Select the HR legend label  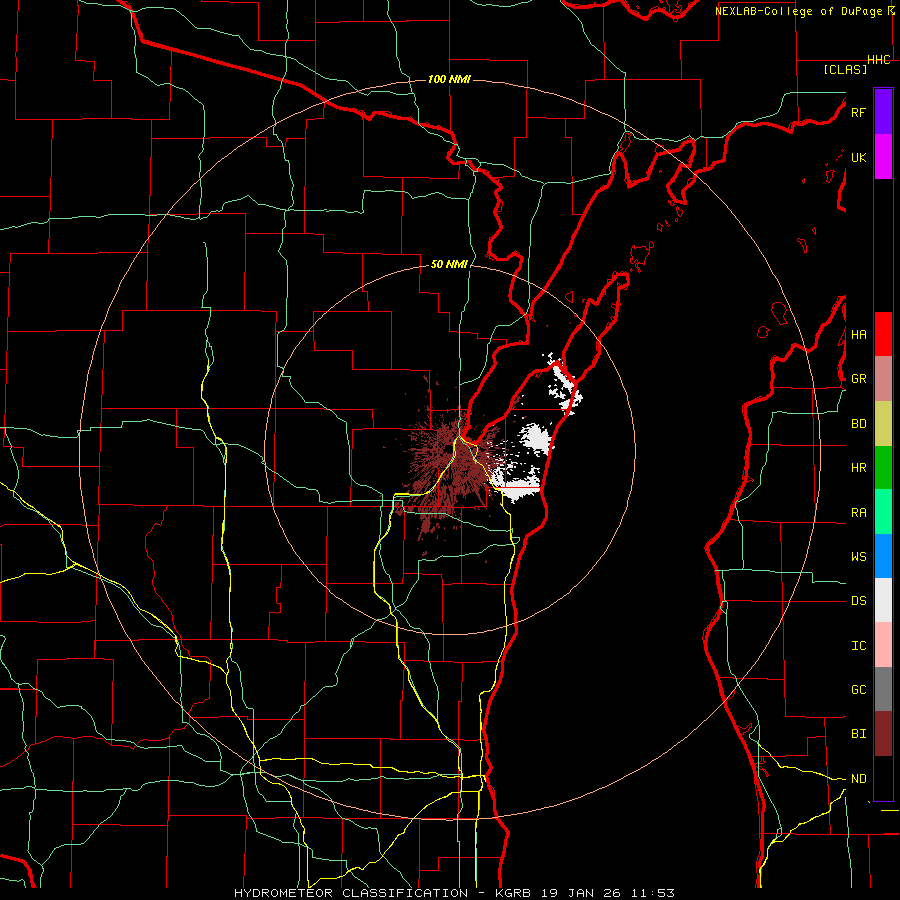tap(858, 468)
